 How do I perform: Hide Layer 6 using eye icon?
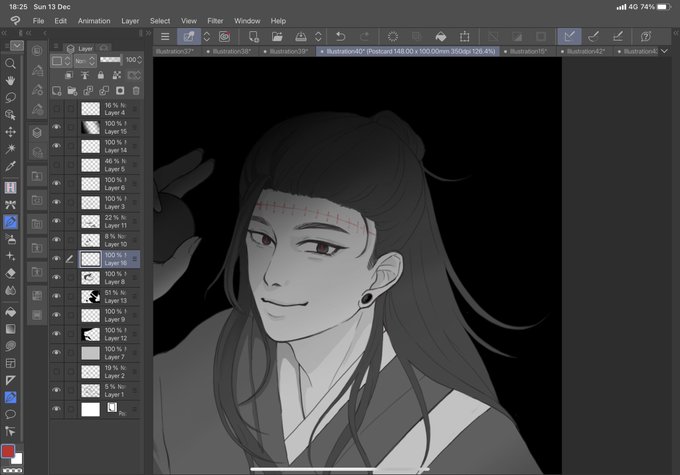click(56, 183)
